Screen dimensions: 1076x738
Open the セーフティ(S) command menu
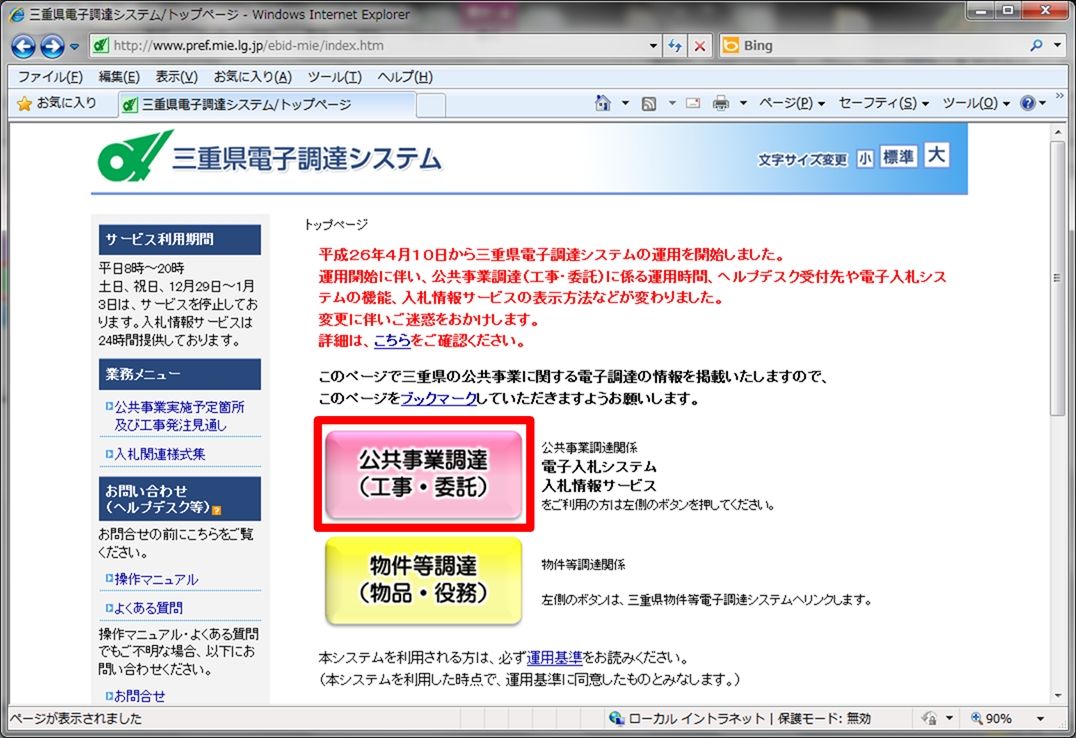point(884,103)
